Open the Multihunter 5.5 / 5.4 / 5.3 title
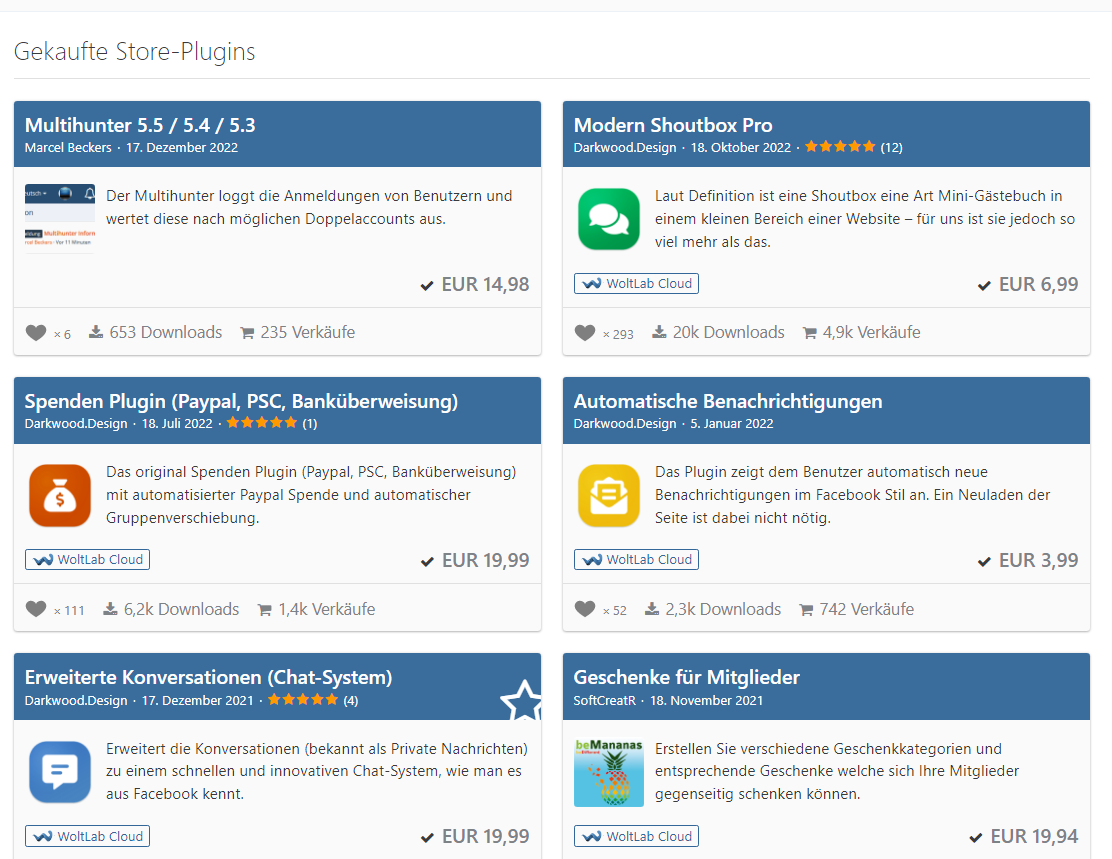1112x859 pixels. point(140,125)
